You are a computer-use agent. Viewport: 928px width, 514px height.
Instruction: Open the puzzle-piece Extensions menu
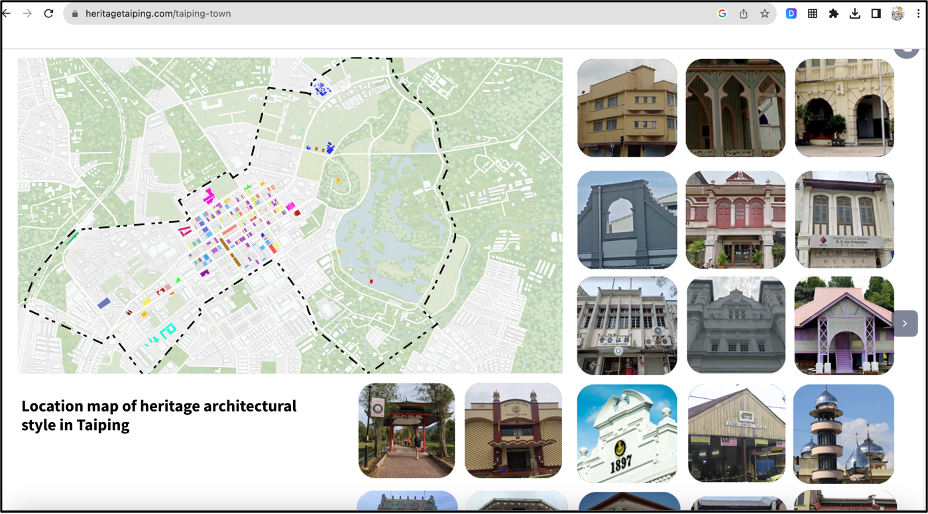coord(834,14)
